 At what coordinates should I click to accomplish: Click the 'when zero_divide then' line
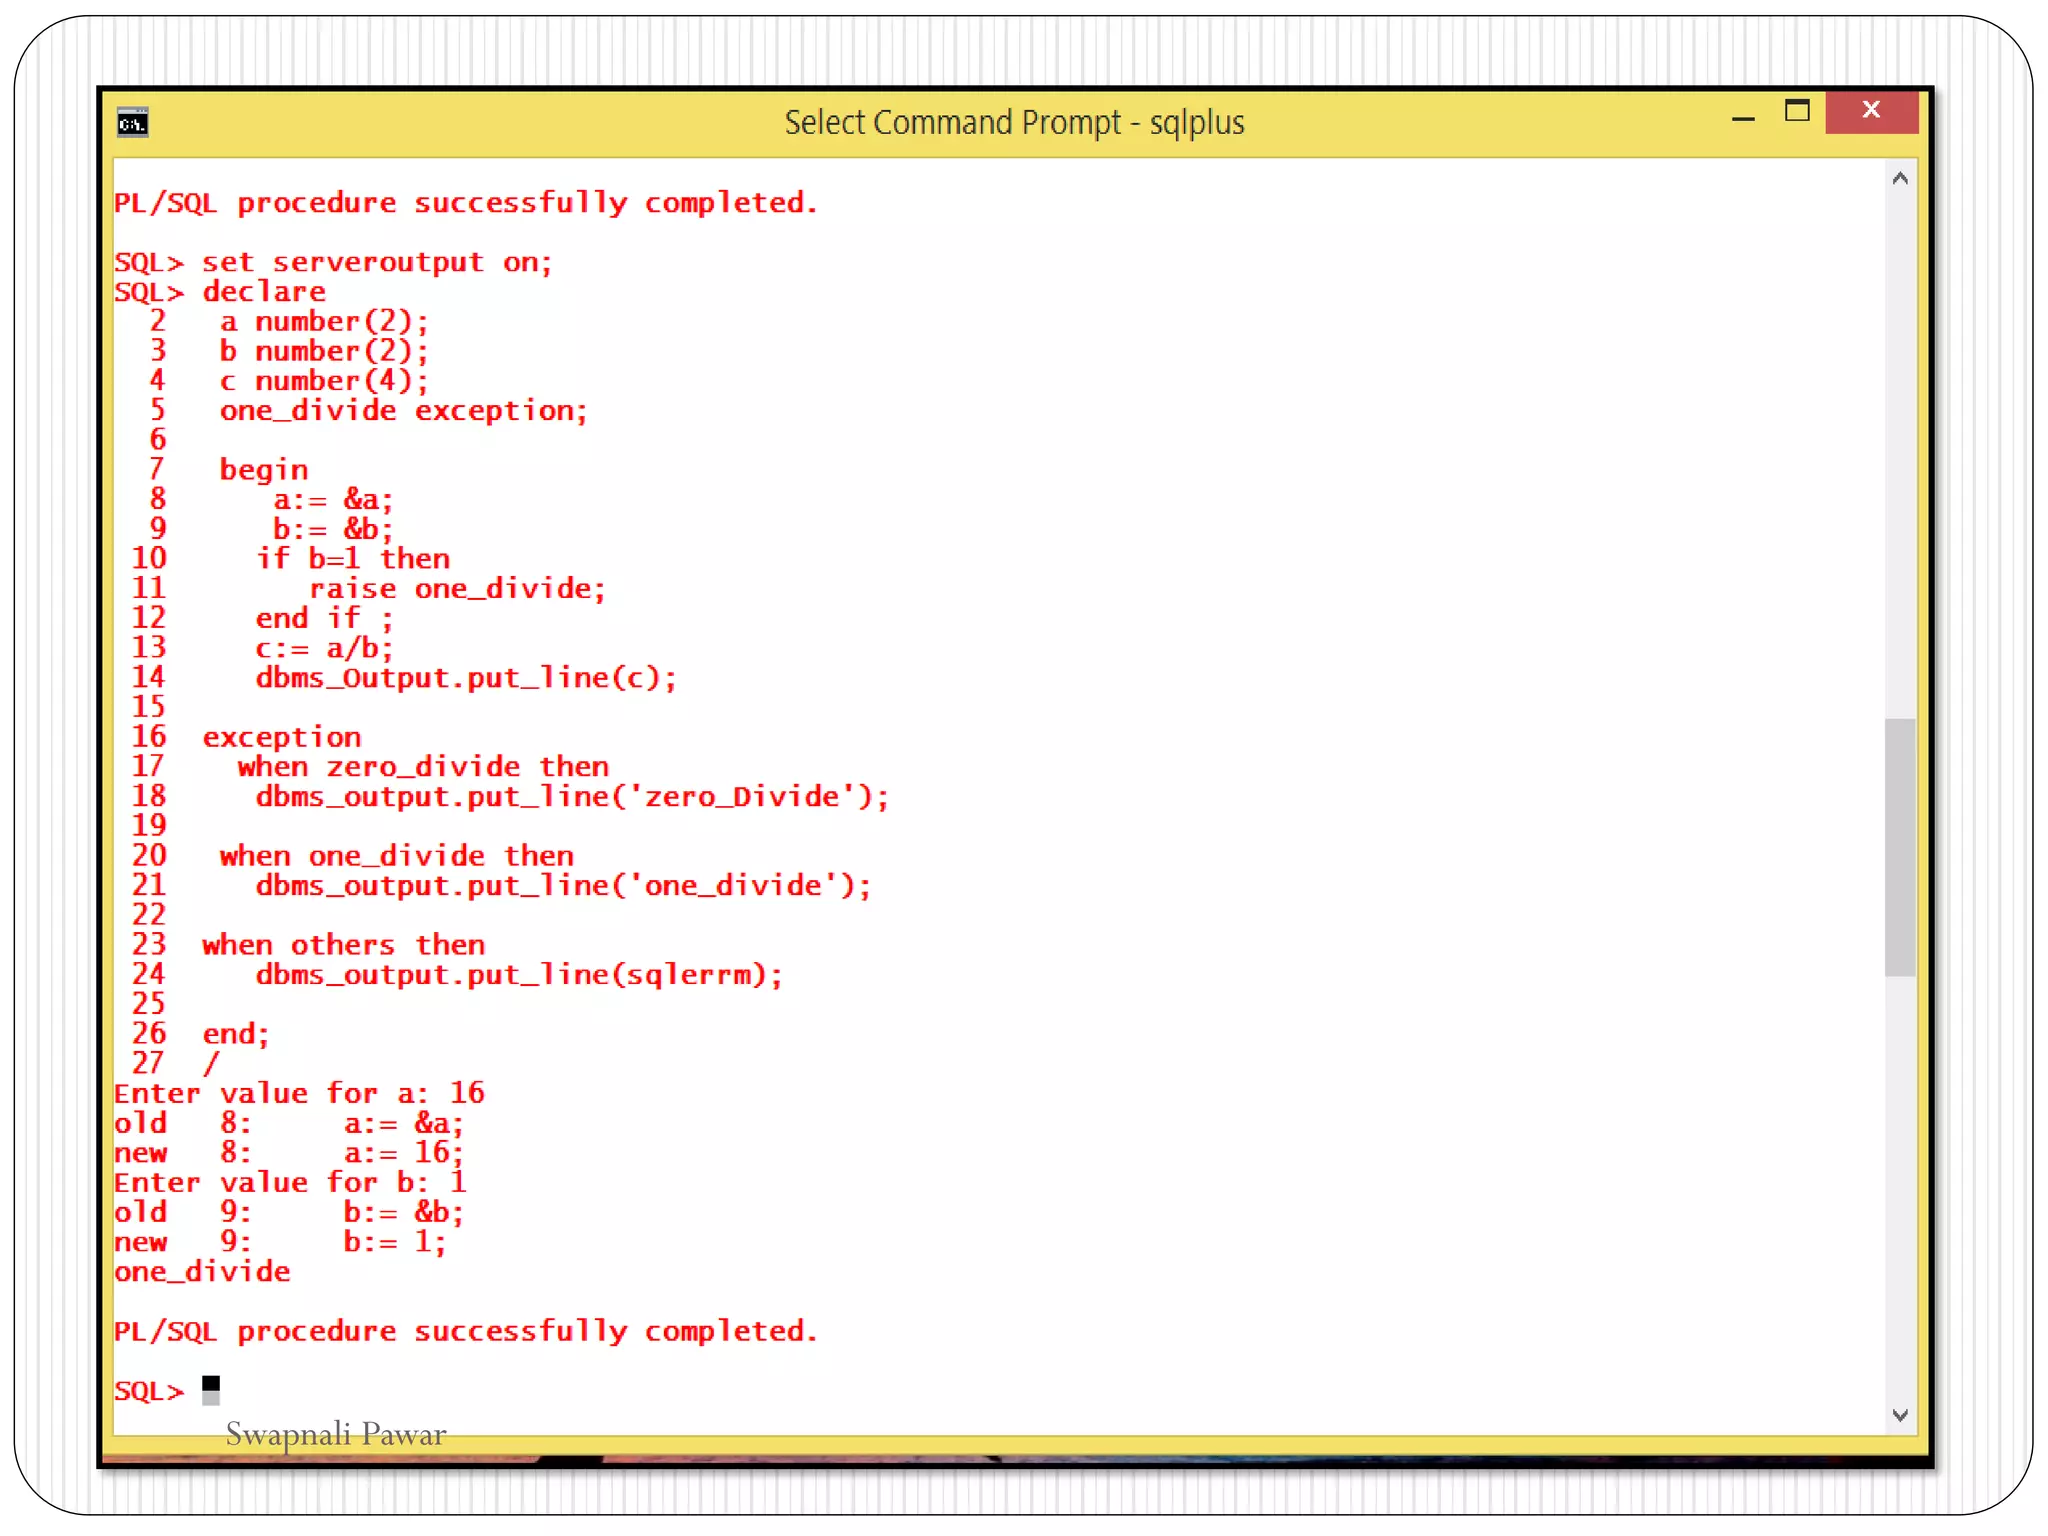point(423,767)
